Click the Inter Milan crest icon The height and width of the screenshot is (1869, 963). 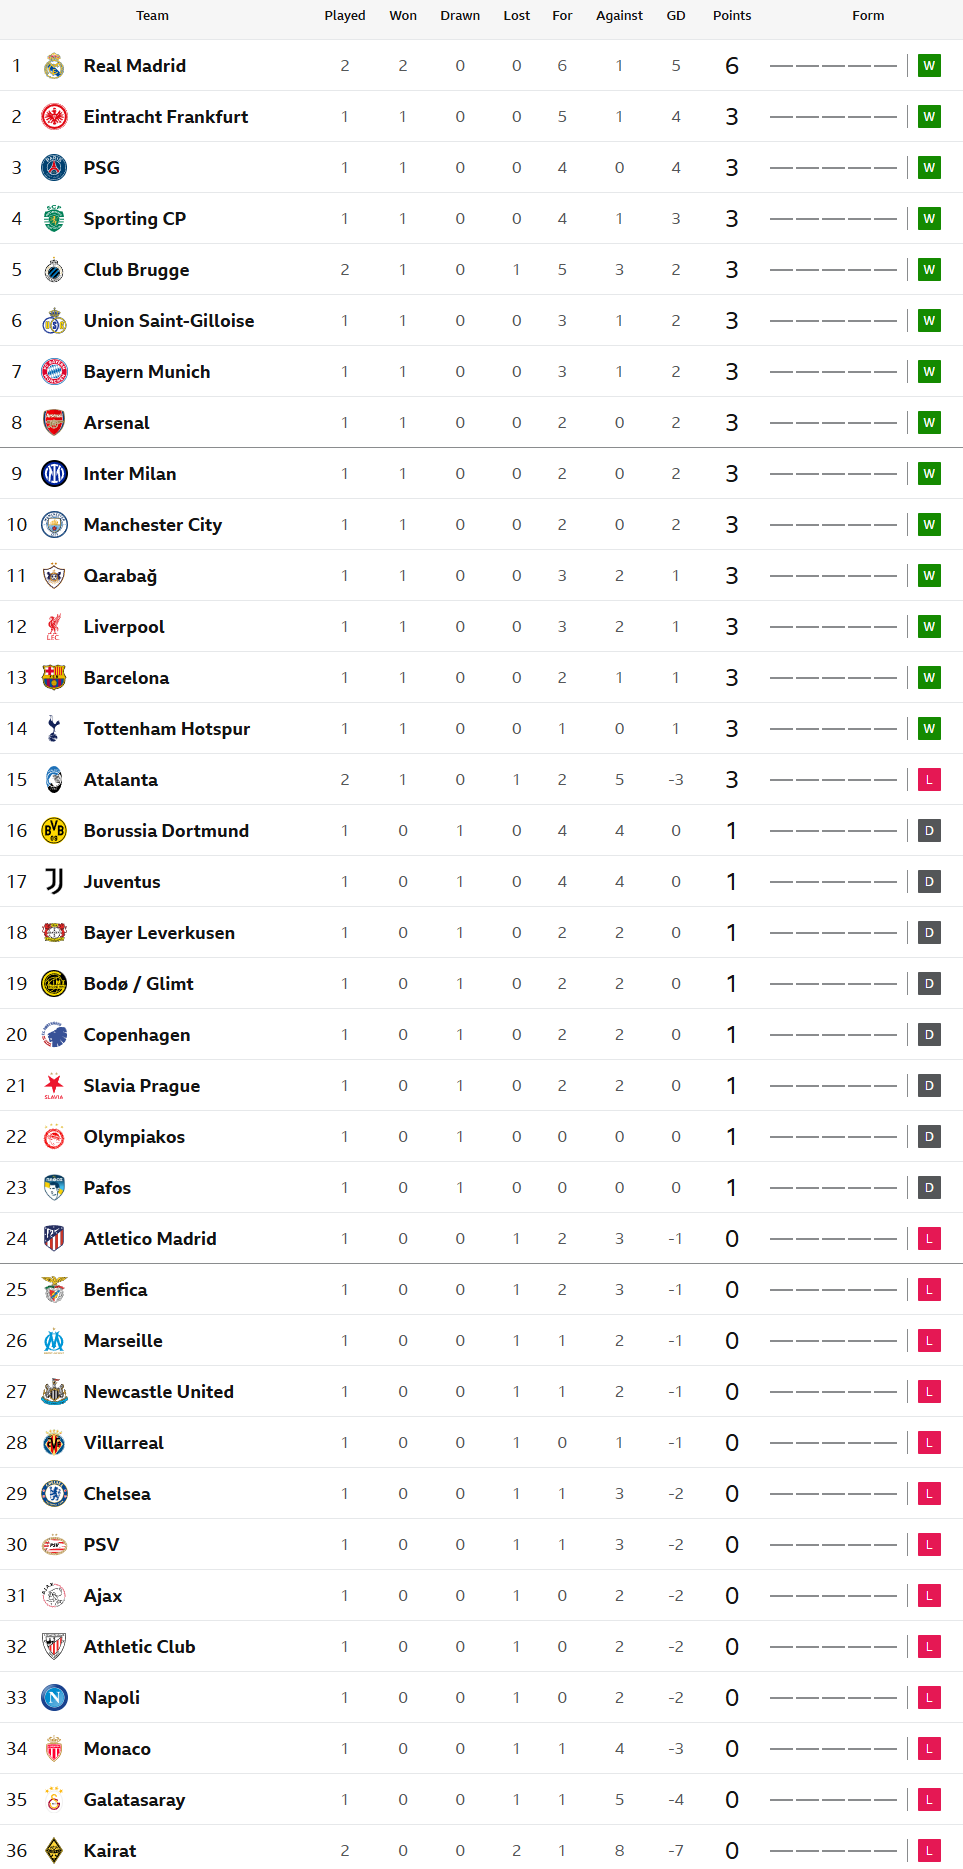pyautogui.click(x=54, y=474)
